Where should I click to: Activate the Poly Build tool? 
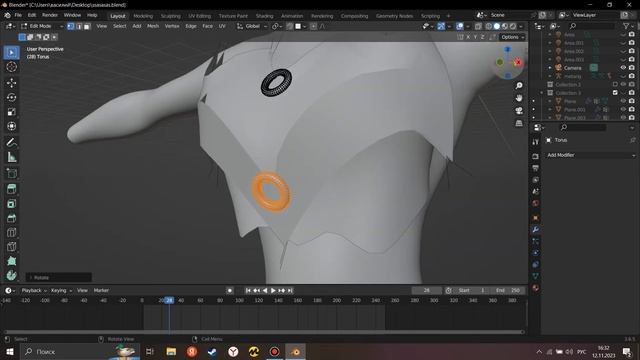11,261
